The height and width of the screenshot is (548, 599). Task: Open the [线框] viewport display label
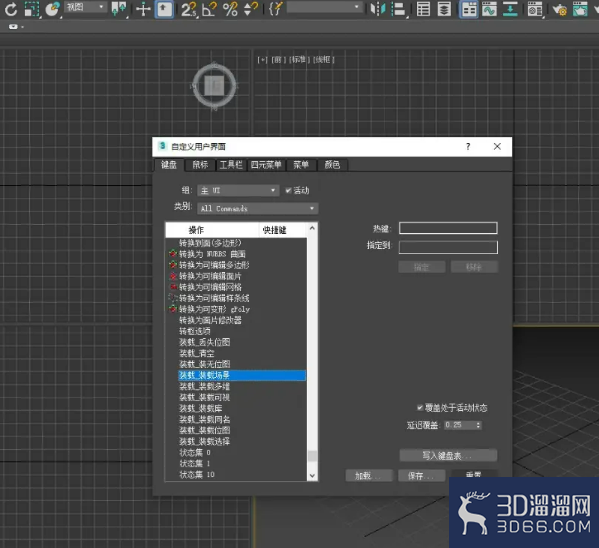click(x=324, y=60)
